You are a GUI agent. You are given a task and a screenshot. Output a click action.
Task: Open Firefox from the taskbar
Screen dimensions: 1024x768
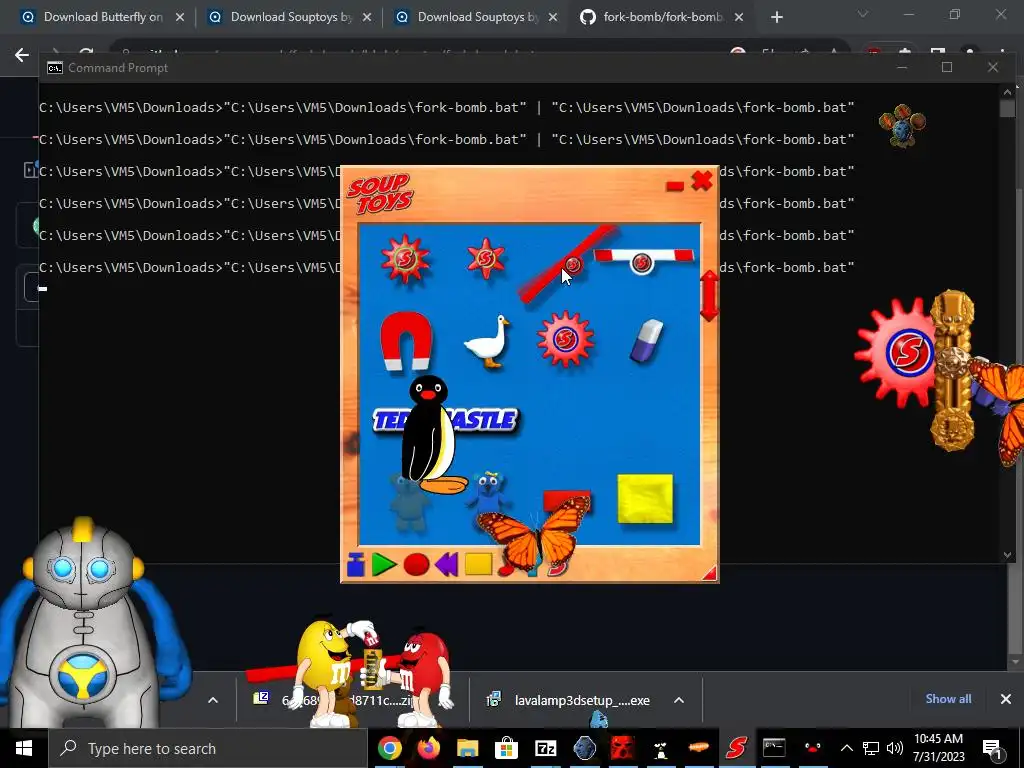pos(428,748)
